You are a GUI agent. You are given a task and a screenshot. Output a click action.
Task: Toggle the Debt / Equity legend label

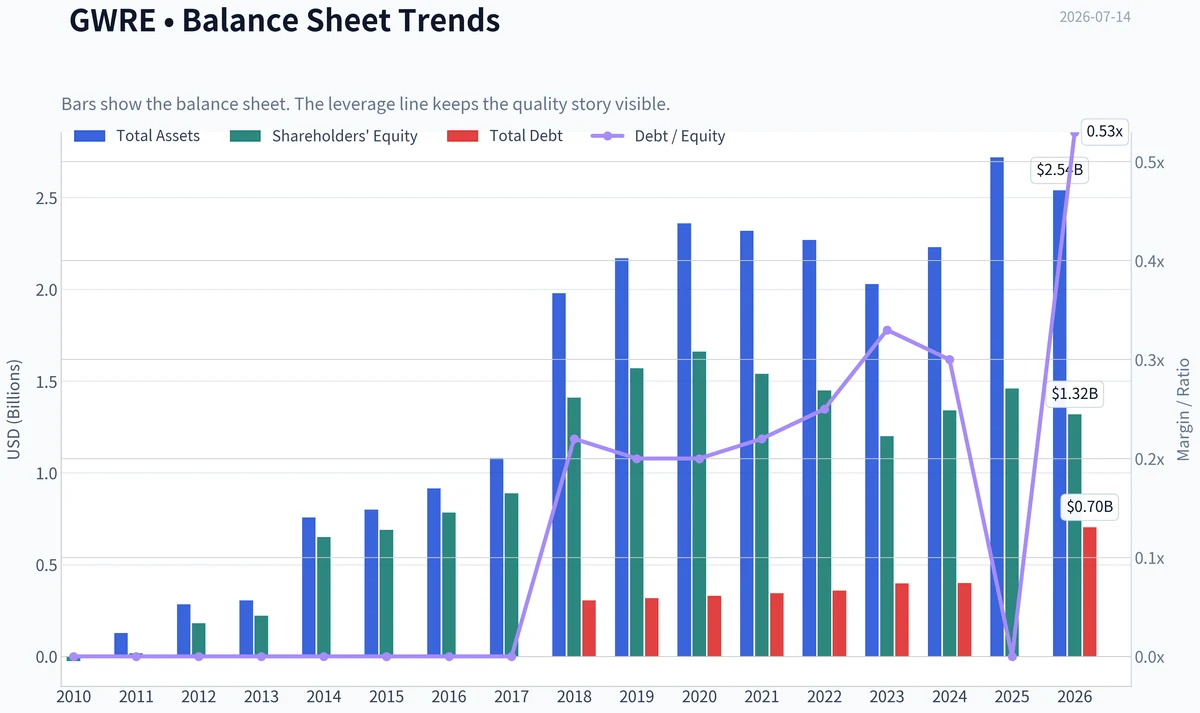tap(680, 136)
